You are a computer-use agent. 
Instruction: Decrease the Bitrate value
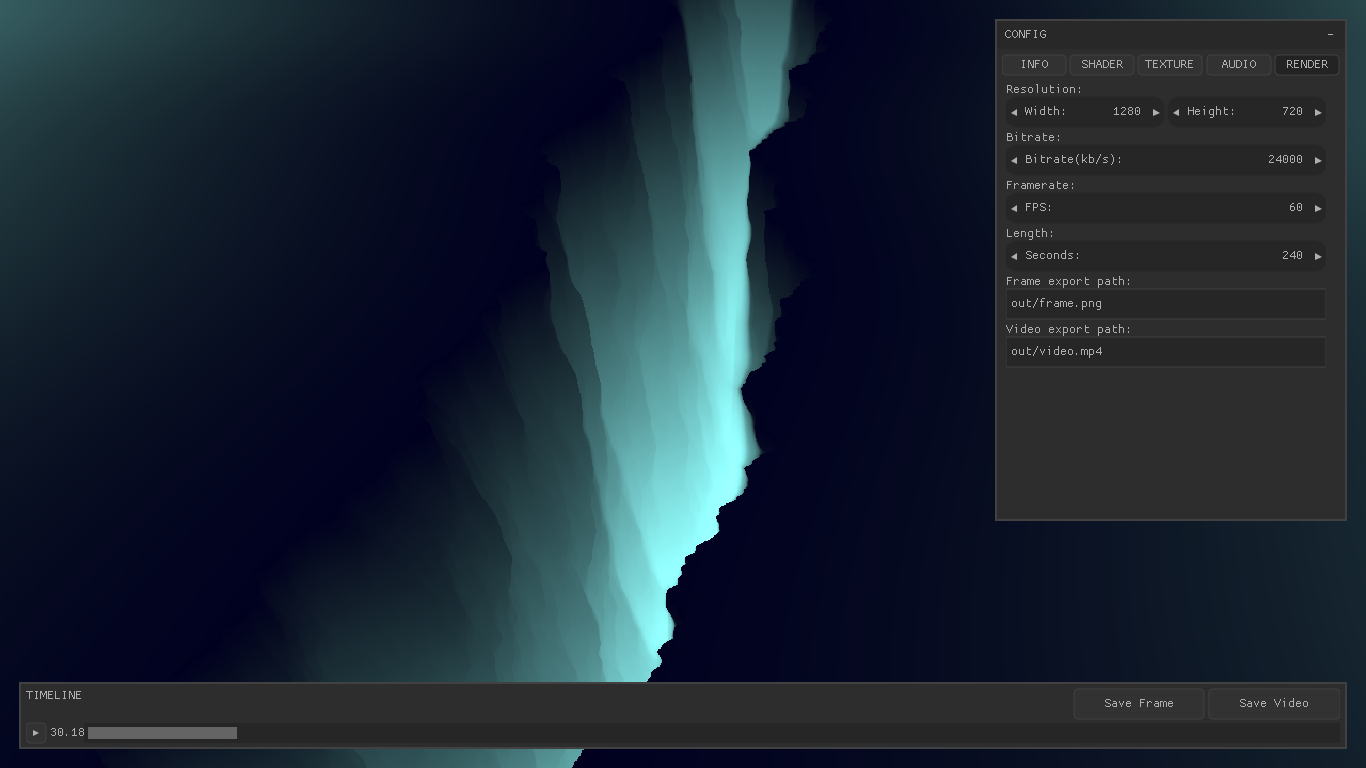(1013, 159)
